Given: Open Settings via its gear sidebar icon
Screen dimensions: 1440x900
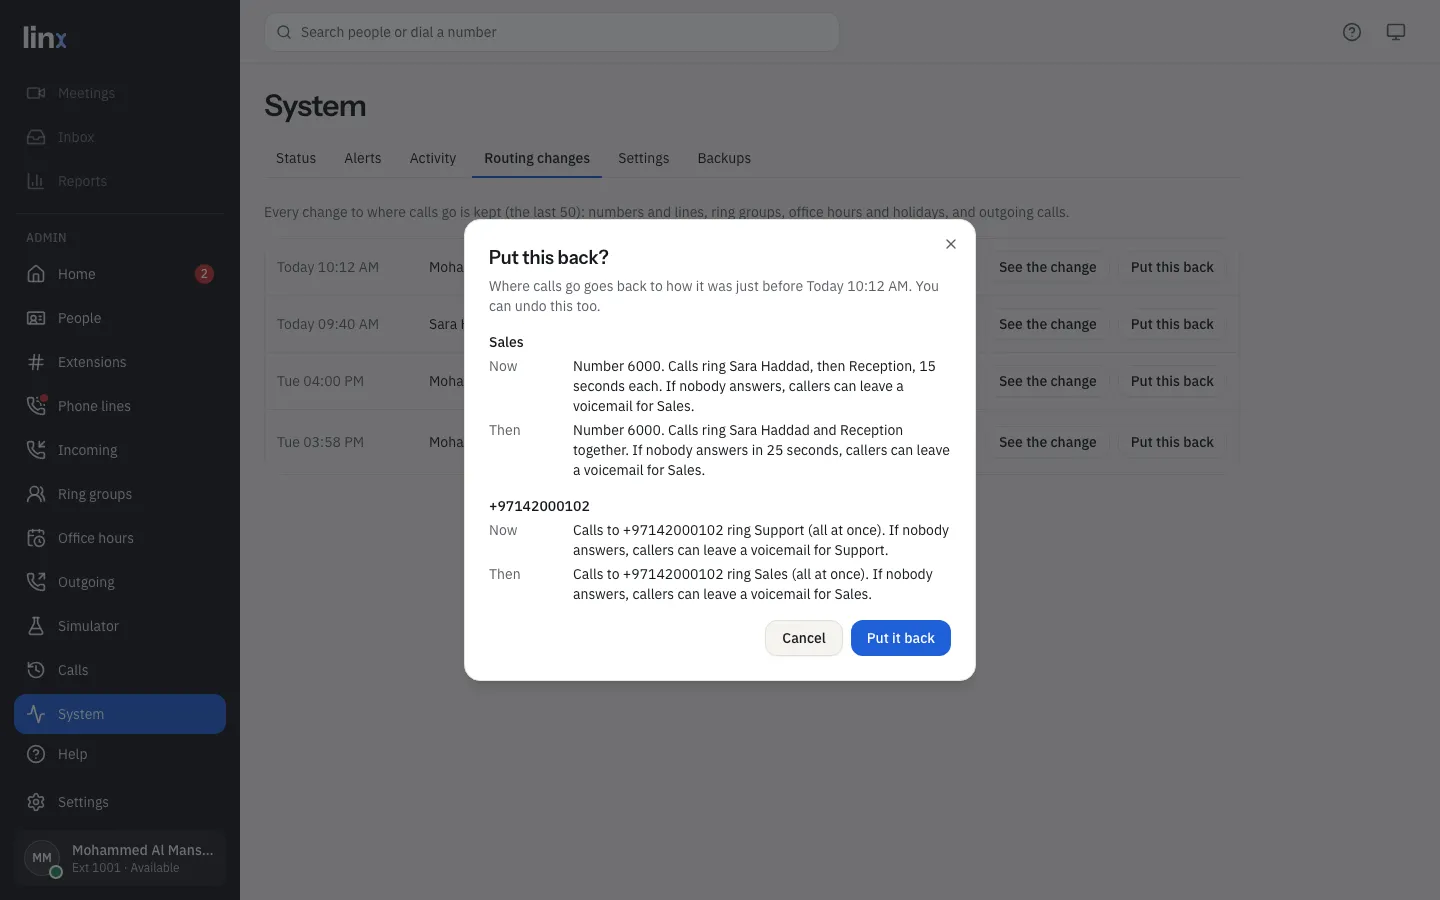Looking at the screenshot, I should 36,802.
